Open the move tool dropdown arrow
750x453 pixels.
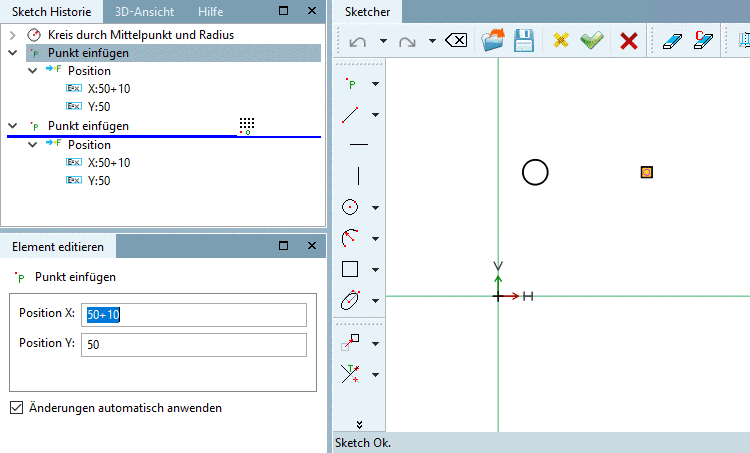[x=375, y=343]
